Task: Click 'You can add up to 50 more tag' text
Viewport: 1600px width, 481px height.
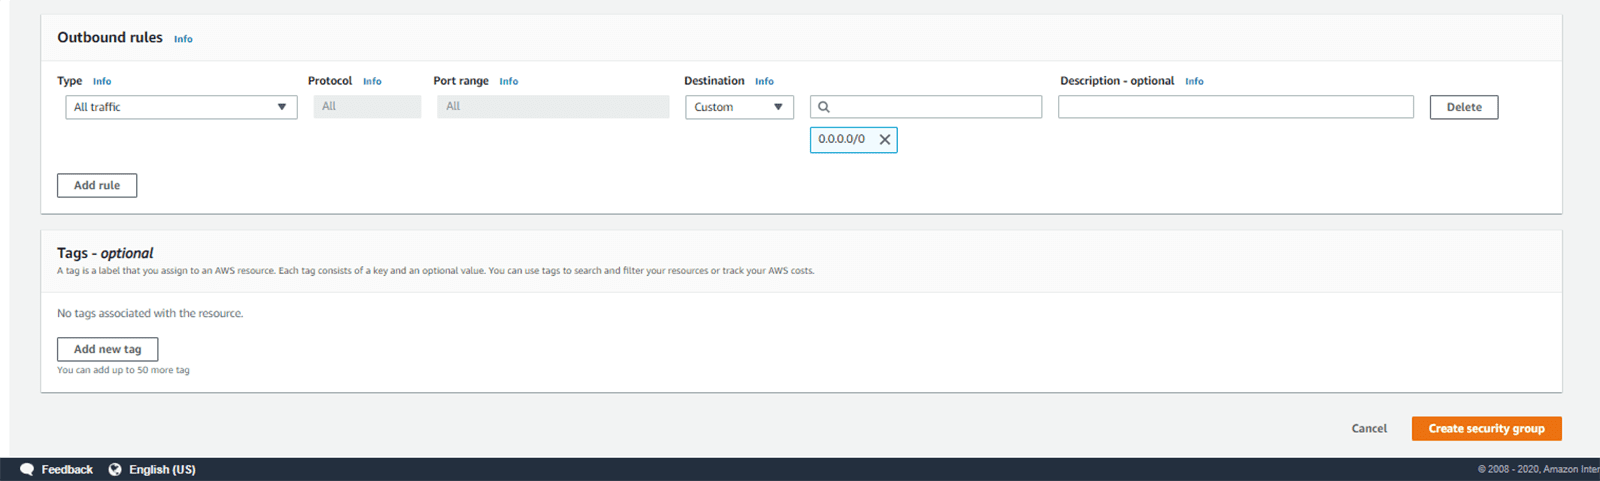Action: click(x=123, y=370)
